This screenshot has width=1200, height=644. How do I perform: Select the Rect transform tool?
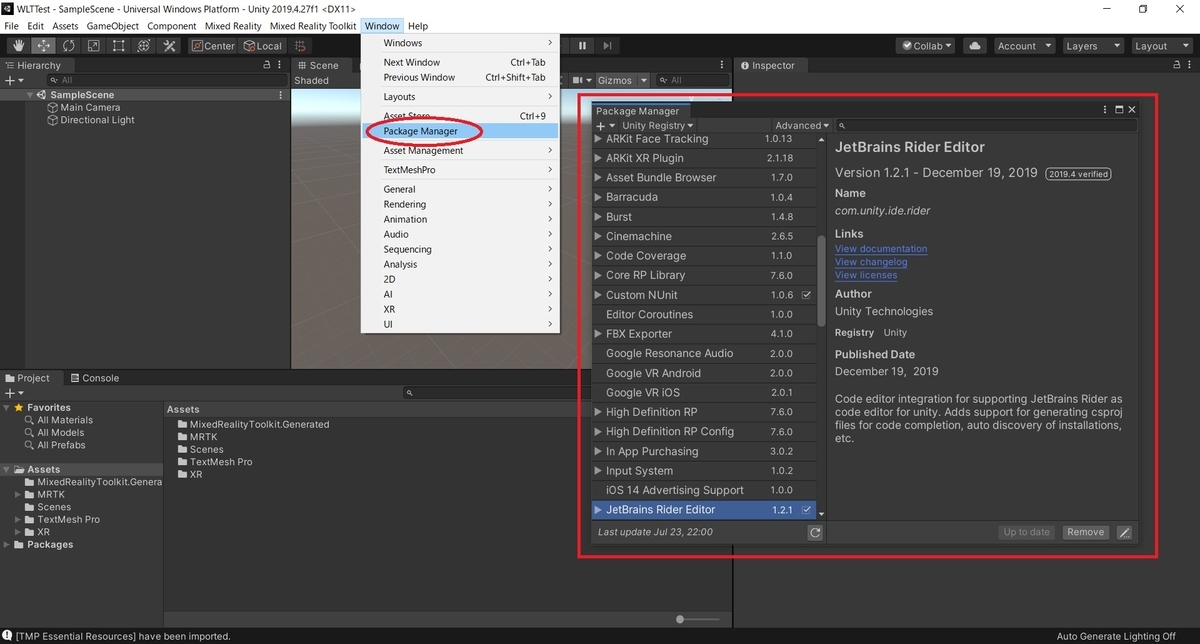tap(118, 46)
